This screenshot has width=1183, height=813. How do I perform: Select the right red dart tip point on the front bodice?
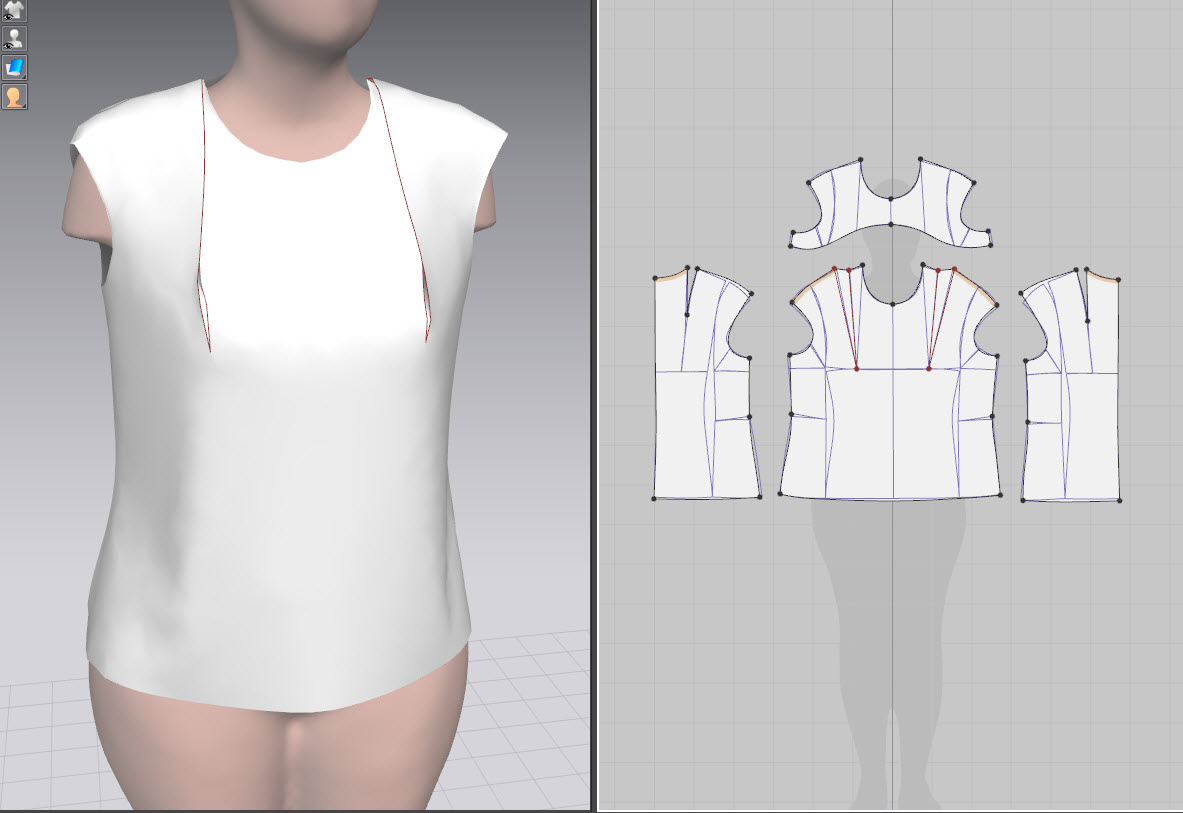pyautogui.click(x=929, y=369)
